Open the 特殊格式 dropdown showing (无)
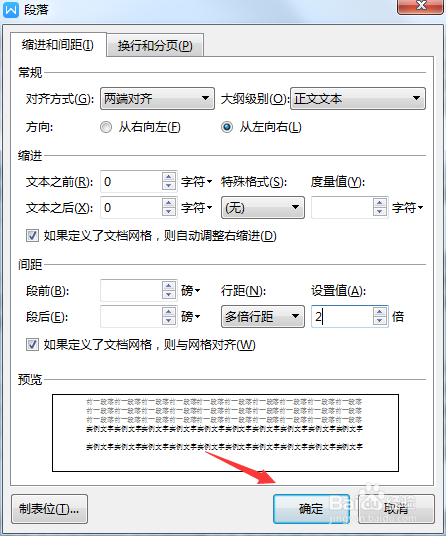The height and width of the screenshot is (536, 446). coord(262,207)
